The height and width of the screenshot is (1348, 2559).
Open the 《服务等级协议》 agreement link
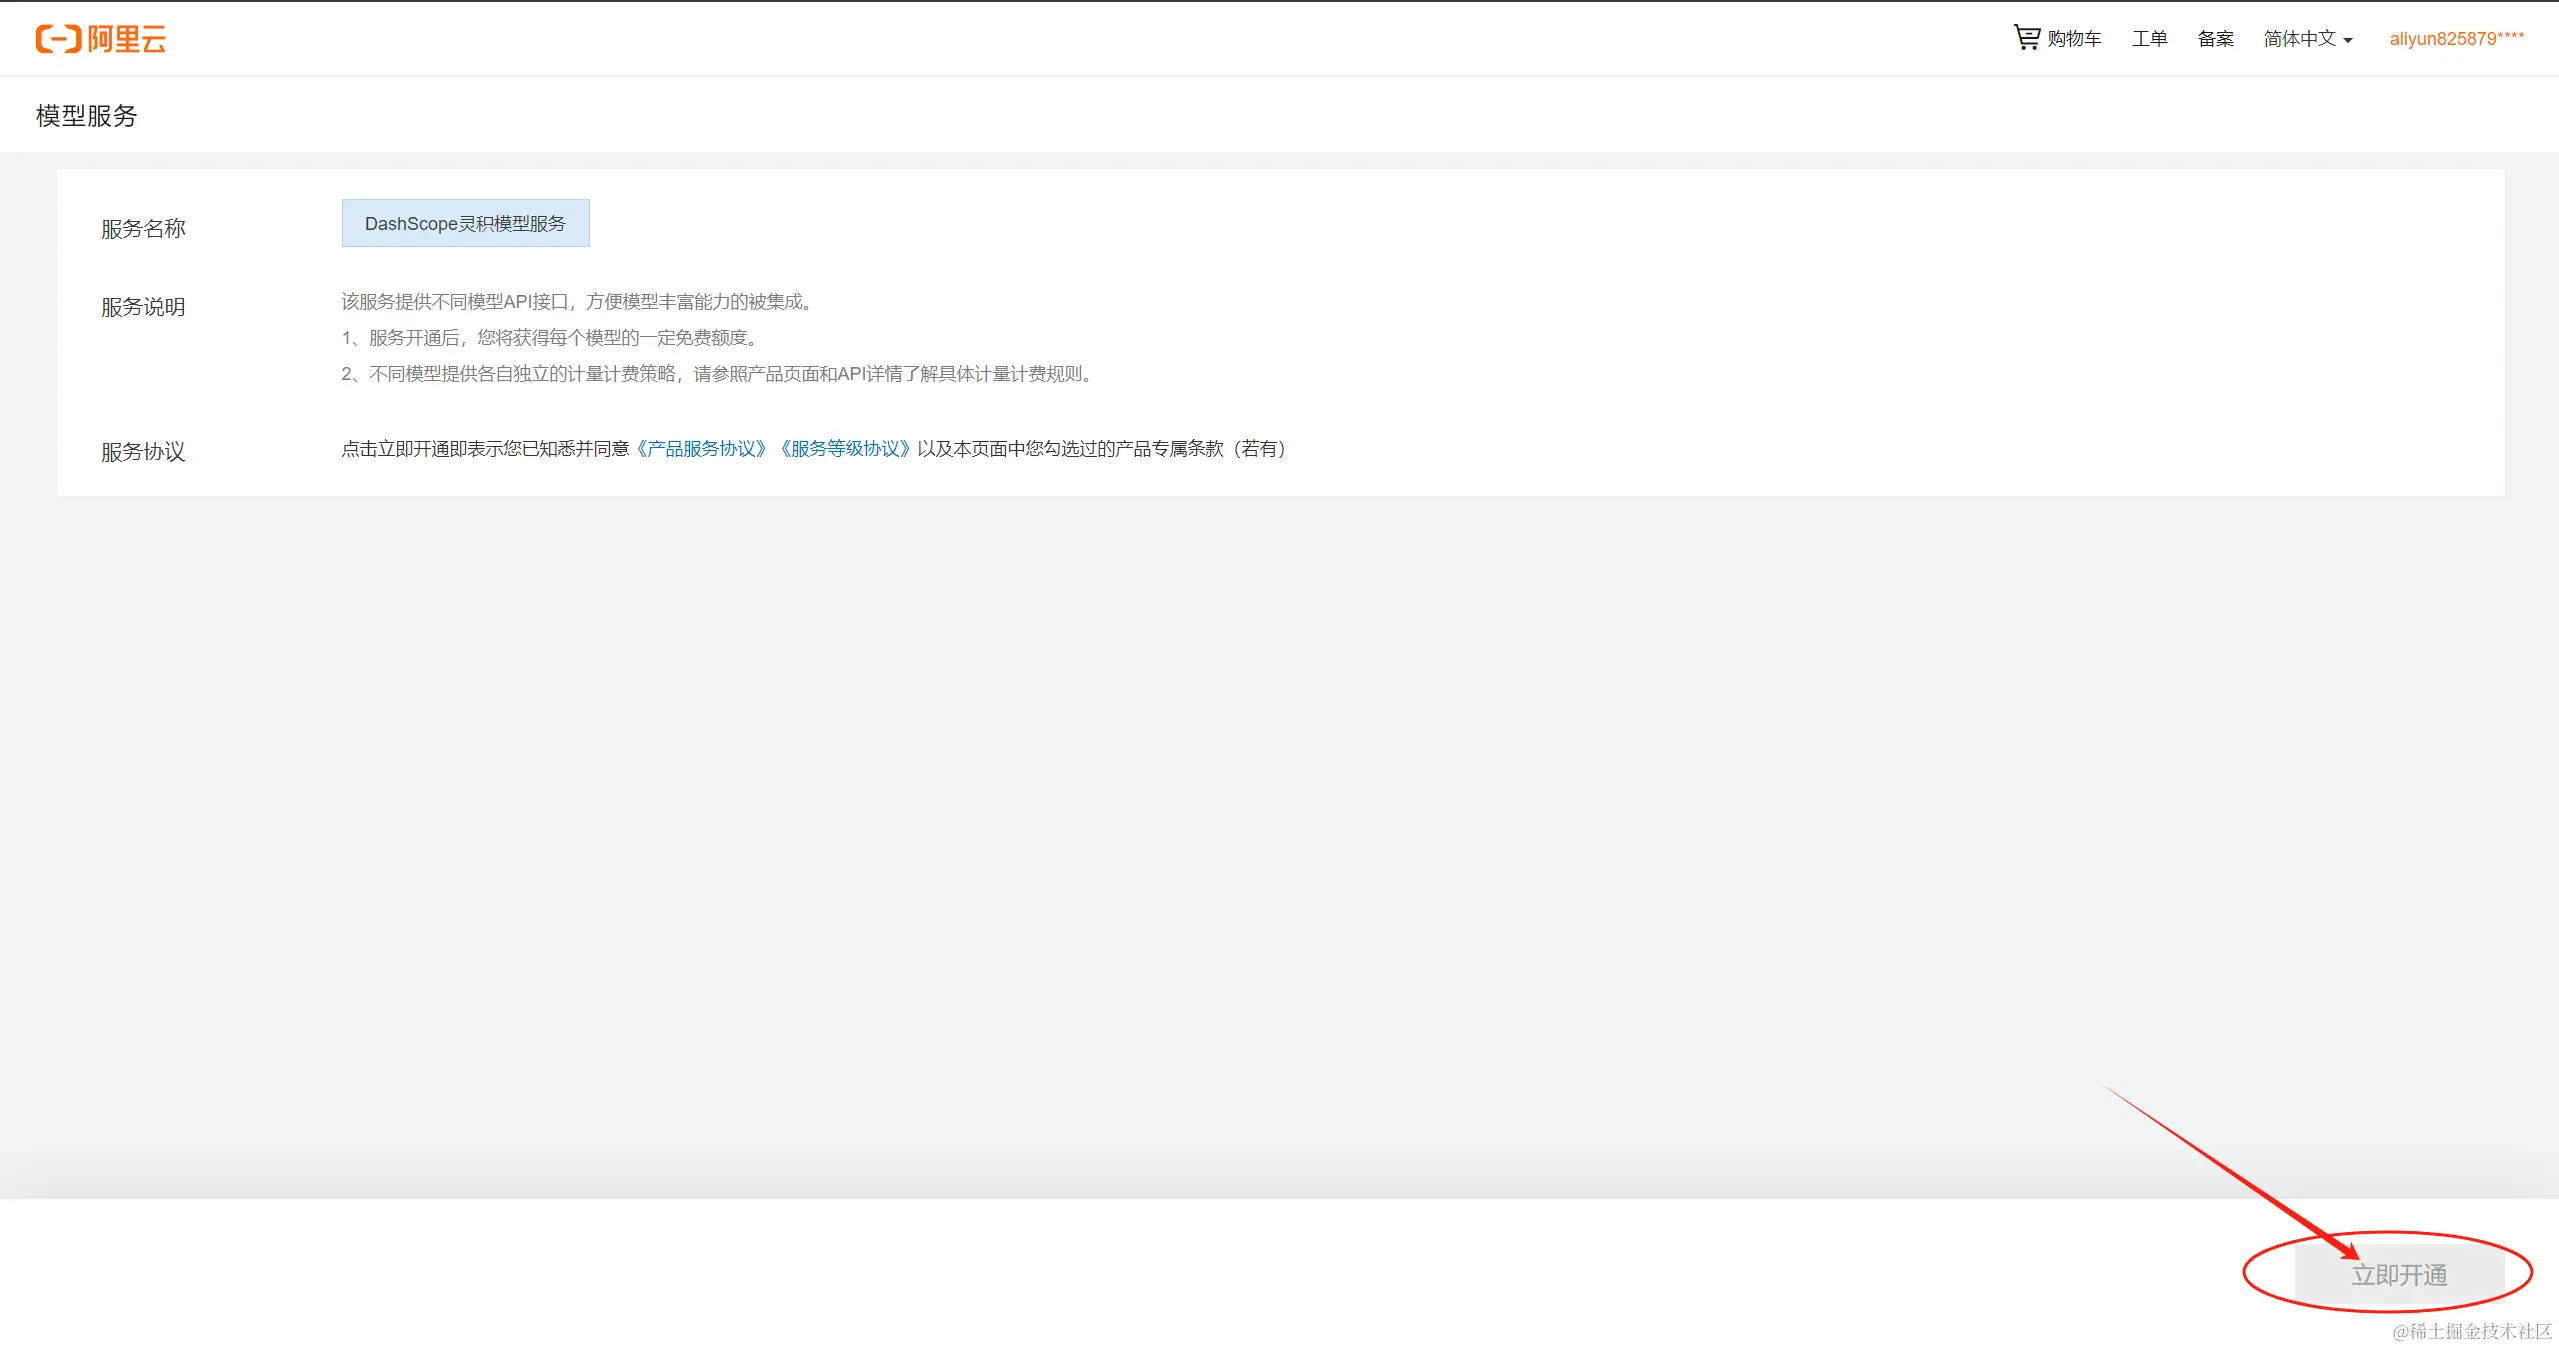(844, 449)
